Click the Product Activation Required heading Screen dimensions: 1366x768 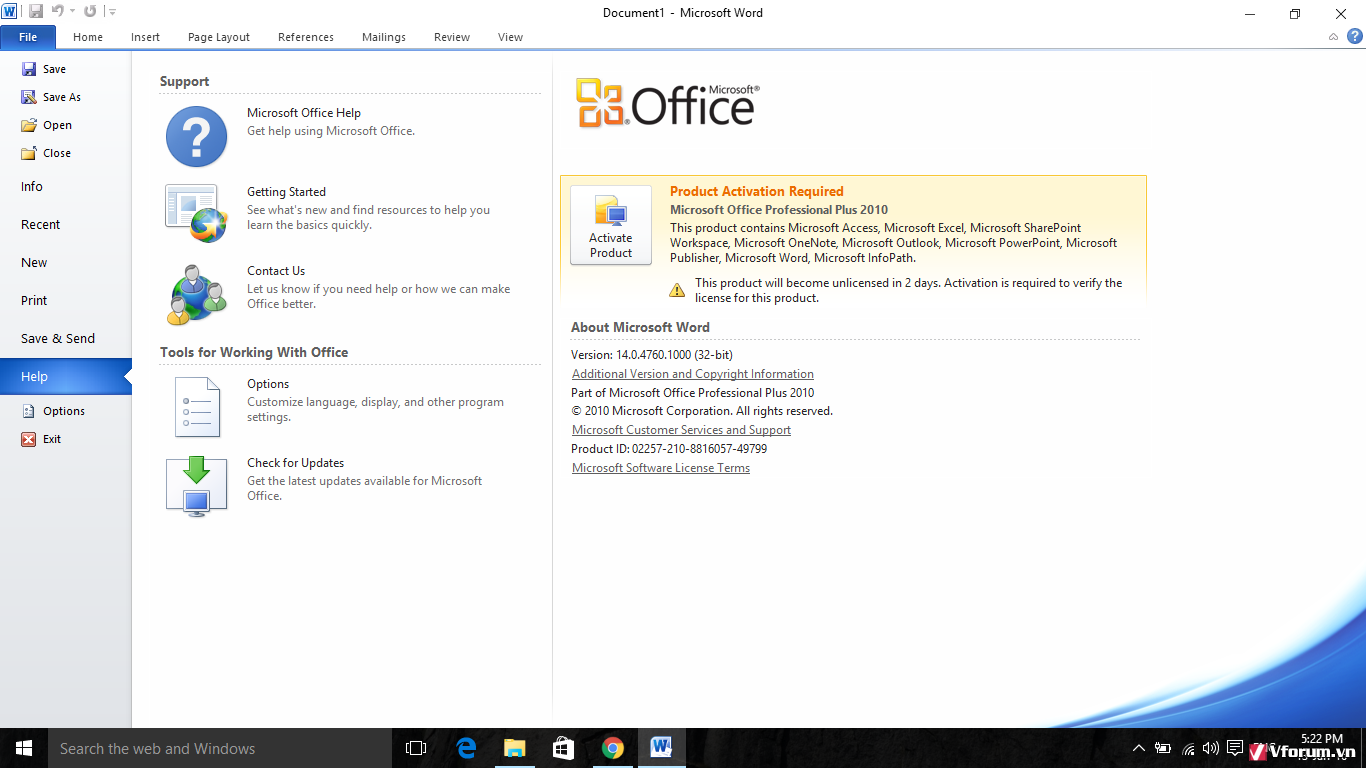tap(757, 191)
